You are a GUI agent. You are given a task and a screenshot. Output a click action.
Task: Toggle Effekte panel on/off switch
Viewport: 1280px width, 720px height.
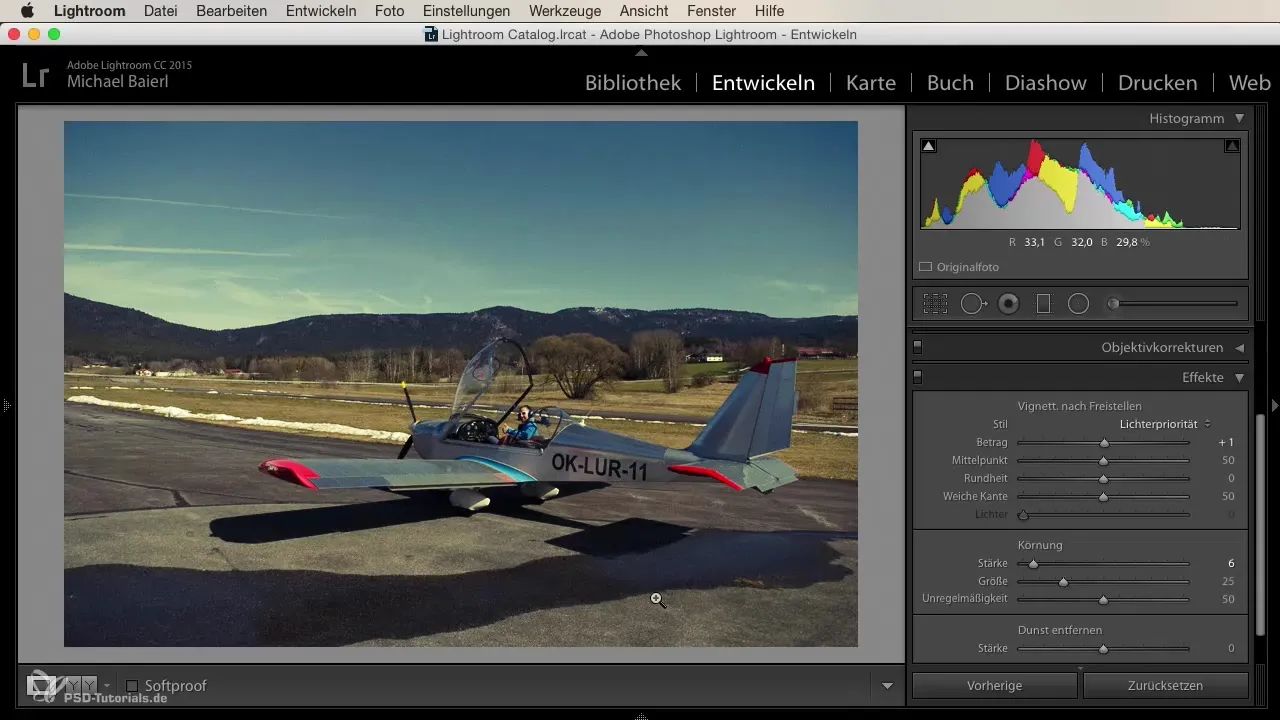tap(918, 378)
